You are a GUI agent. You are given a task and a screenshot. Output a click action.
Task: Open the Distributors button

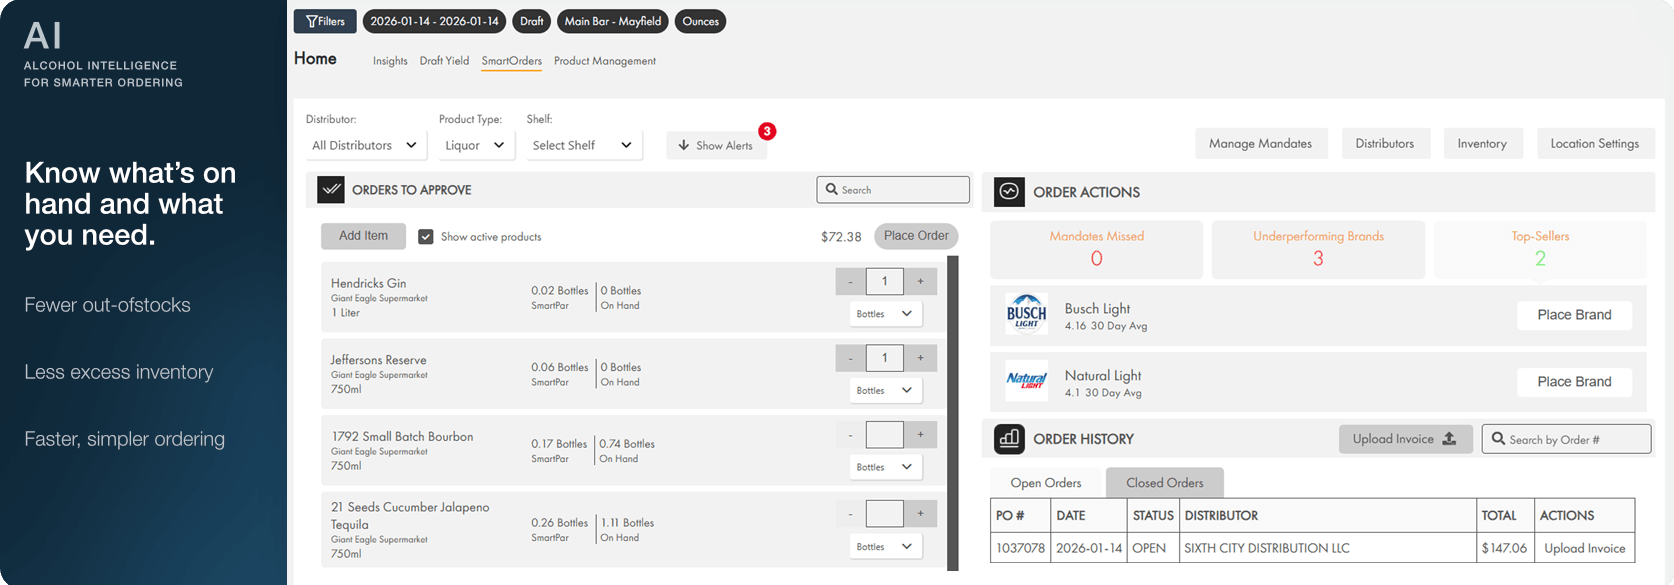(1385, 144)
